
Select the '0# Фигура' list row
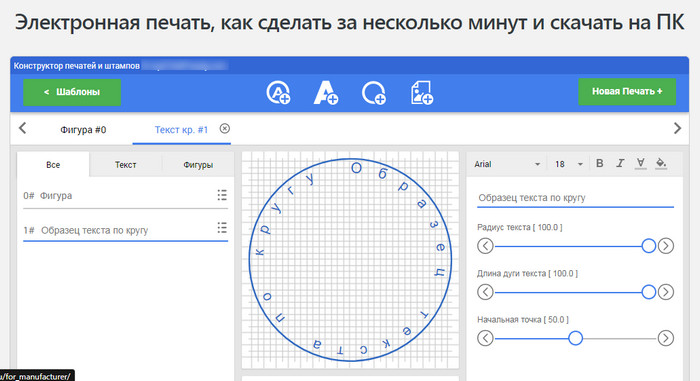(125, 196)
